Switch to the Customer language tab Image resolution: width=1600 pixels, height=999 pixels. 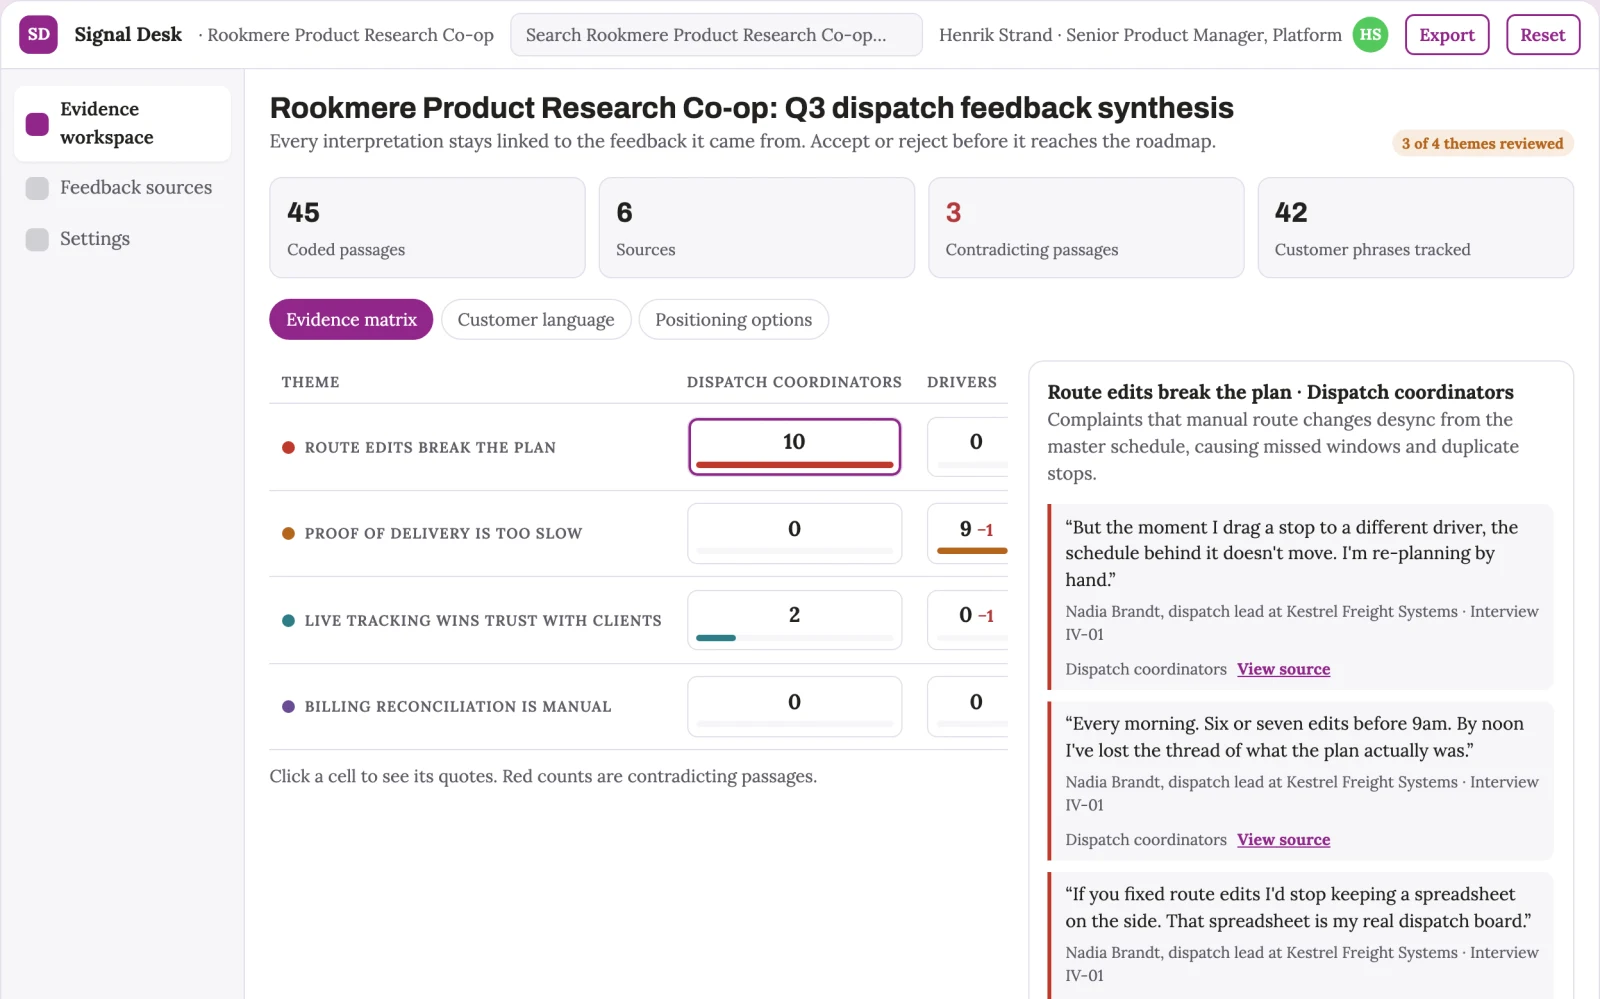(536, 320)
